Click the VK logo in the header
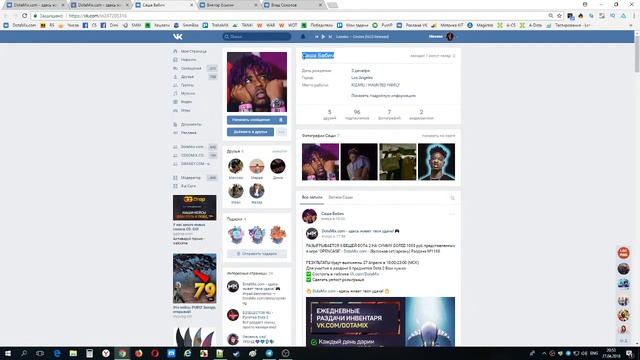640x360 pixels. (178, 36)
